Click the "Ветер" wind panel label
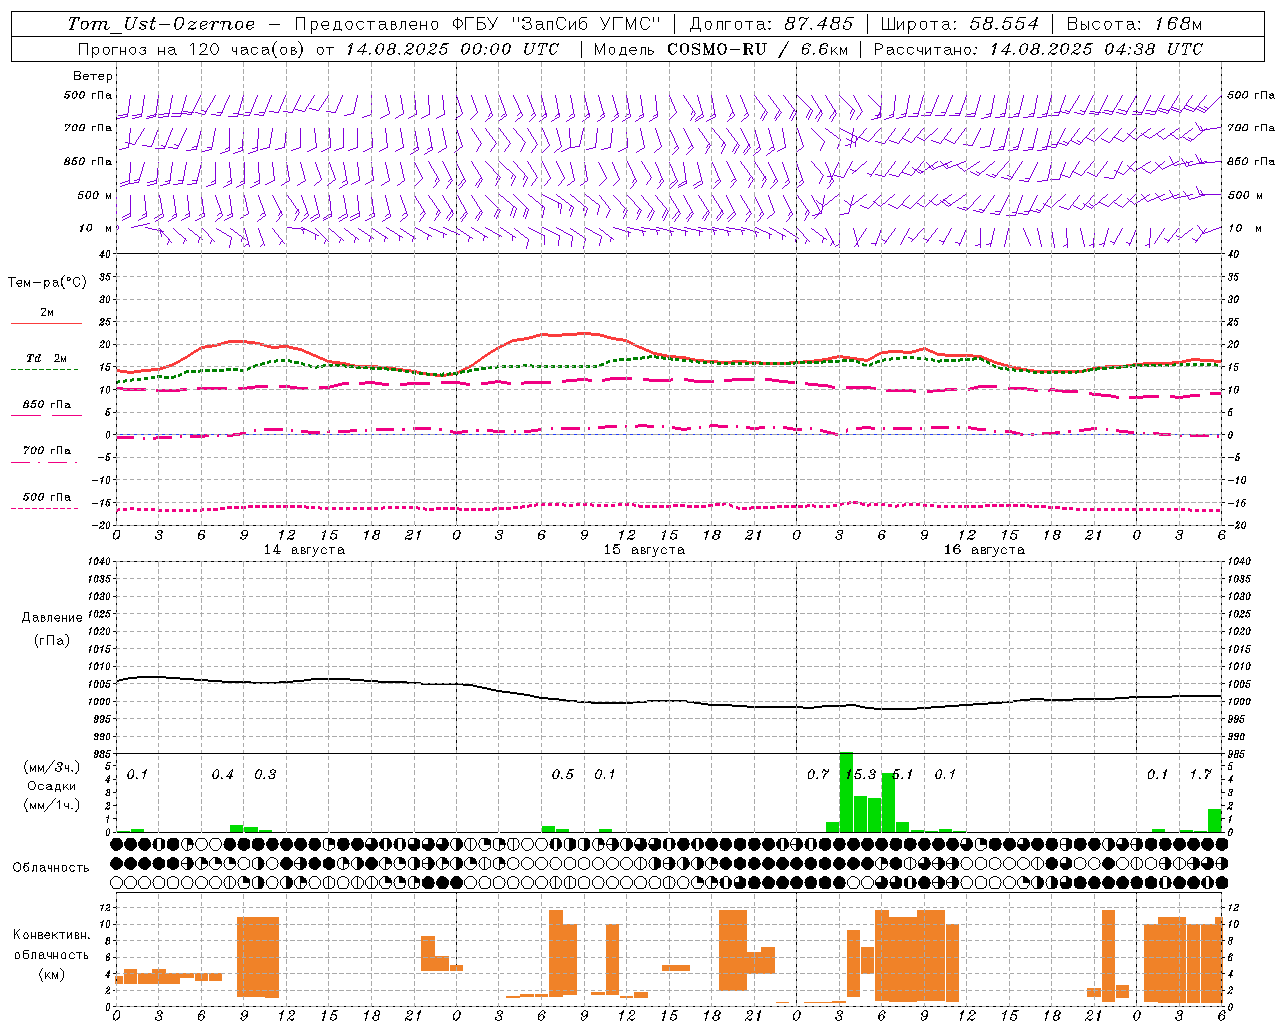This screenshot has width=1280, height=1024. click(93, 76)
